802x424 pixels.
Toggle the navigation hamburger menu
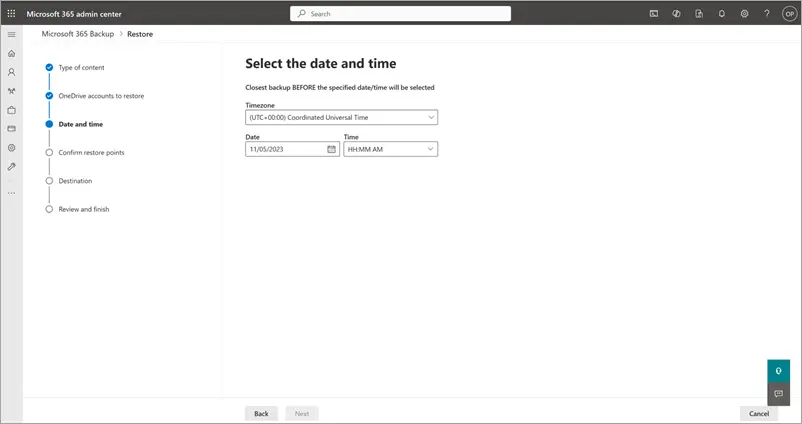(x=11, y=34)
